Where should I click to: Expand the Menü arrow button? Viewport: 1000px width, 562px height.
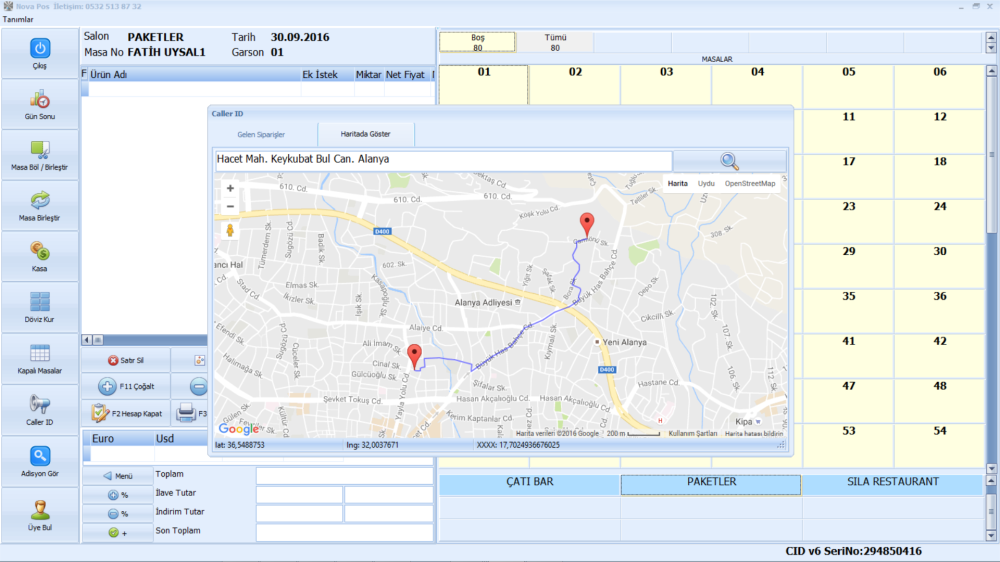(x=117, y=476)
